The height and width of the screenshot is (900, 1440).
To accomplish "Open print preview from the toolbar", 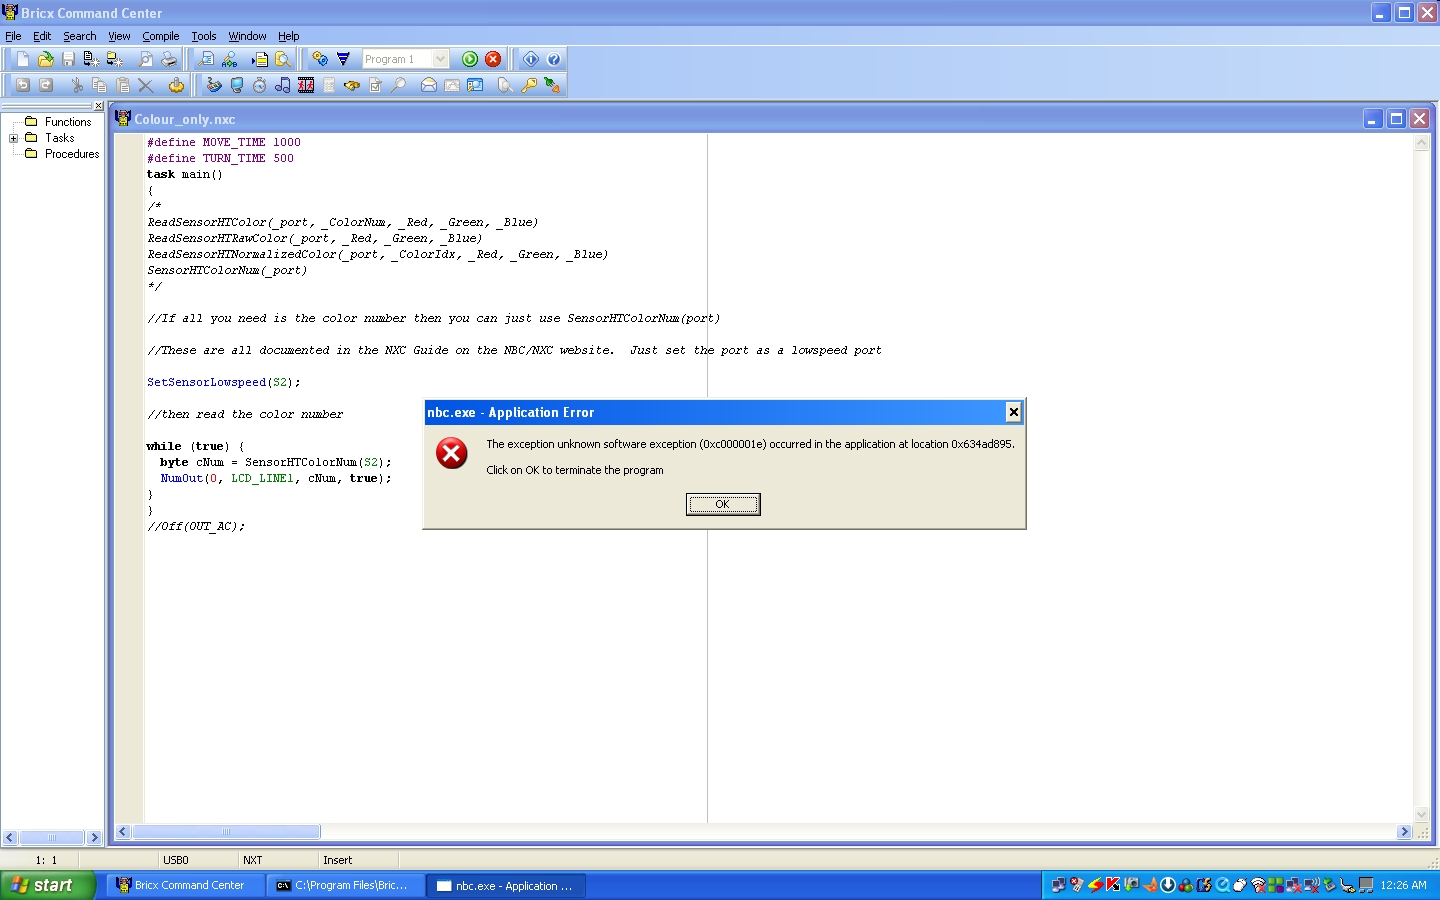I will coord(146,59).
